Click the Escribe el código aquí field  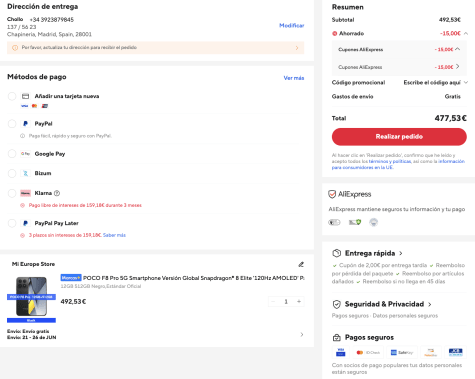tap(432, 82)
